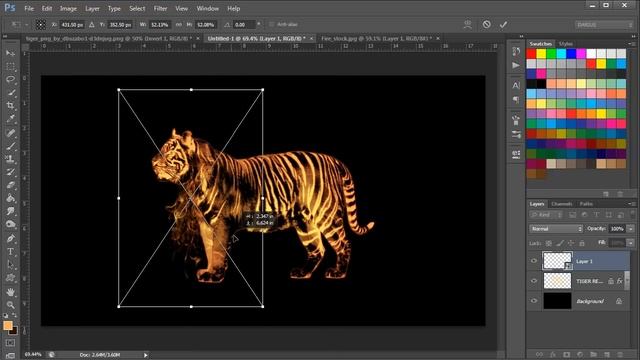This screenshot has height=360, width=640.
Task: Open the Paragraph panel icon
Action: [516, 100]
